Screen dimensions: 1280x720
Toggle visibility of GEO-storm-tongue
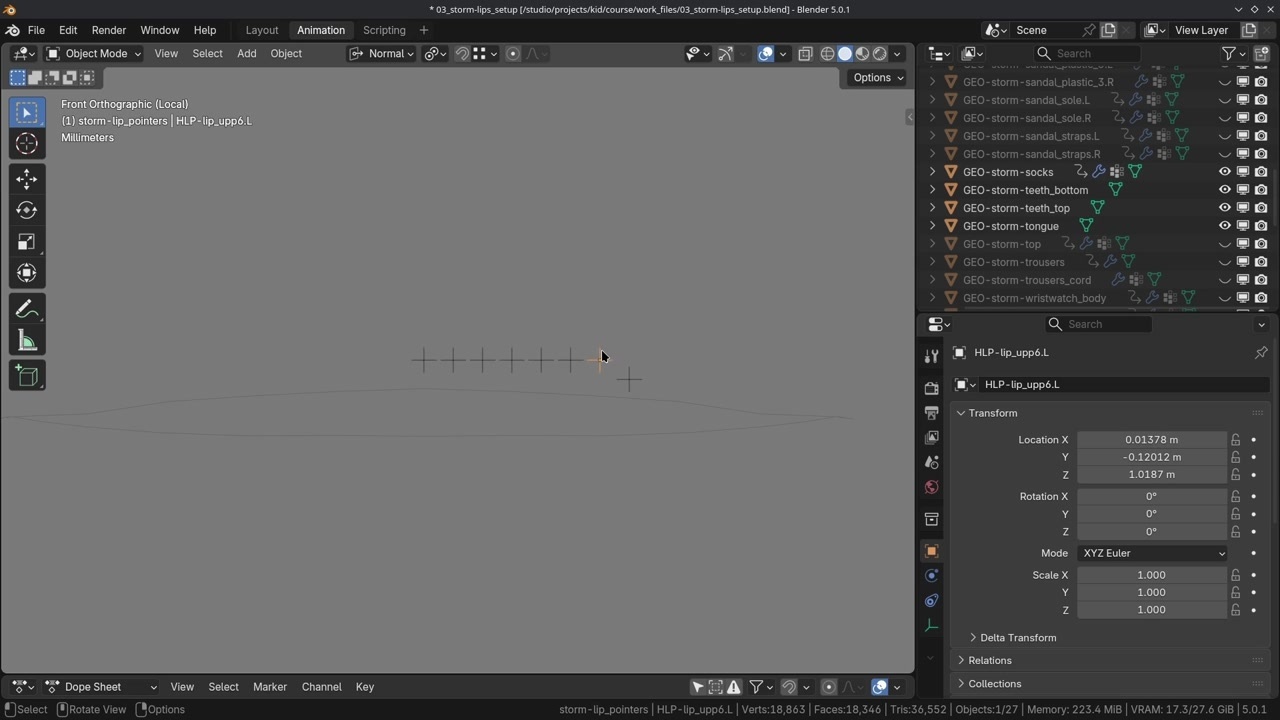pyautogui.click(x=1224, y=226)
